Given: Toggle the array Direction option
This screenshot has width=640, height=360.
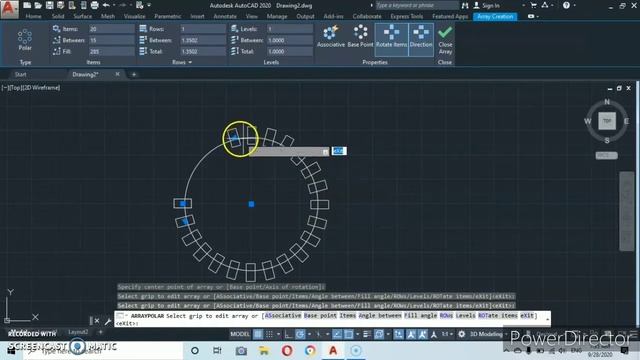Looking at the screenshot, I should (x=421, y=40).
